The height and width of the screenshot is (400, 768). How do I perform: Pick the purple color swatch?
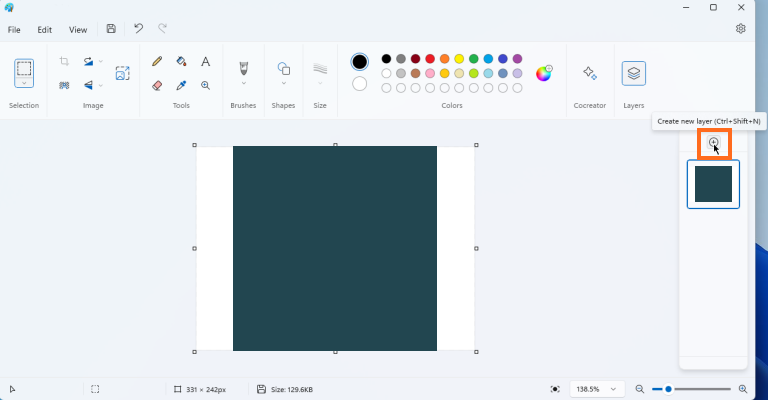[x=517, y=59]
